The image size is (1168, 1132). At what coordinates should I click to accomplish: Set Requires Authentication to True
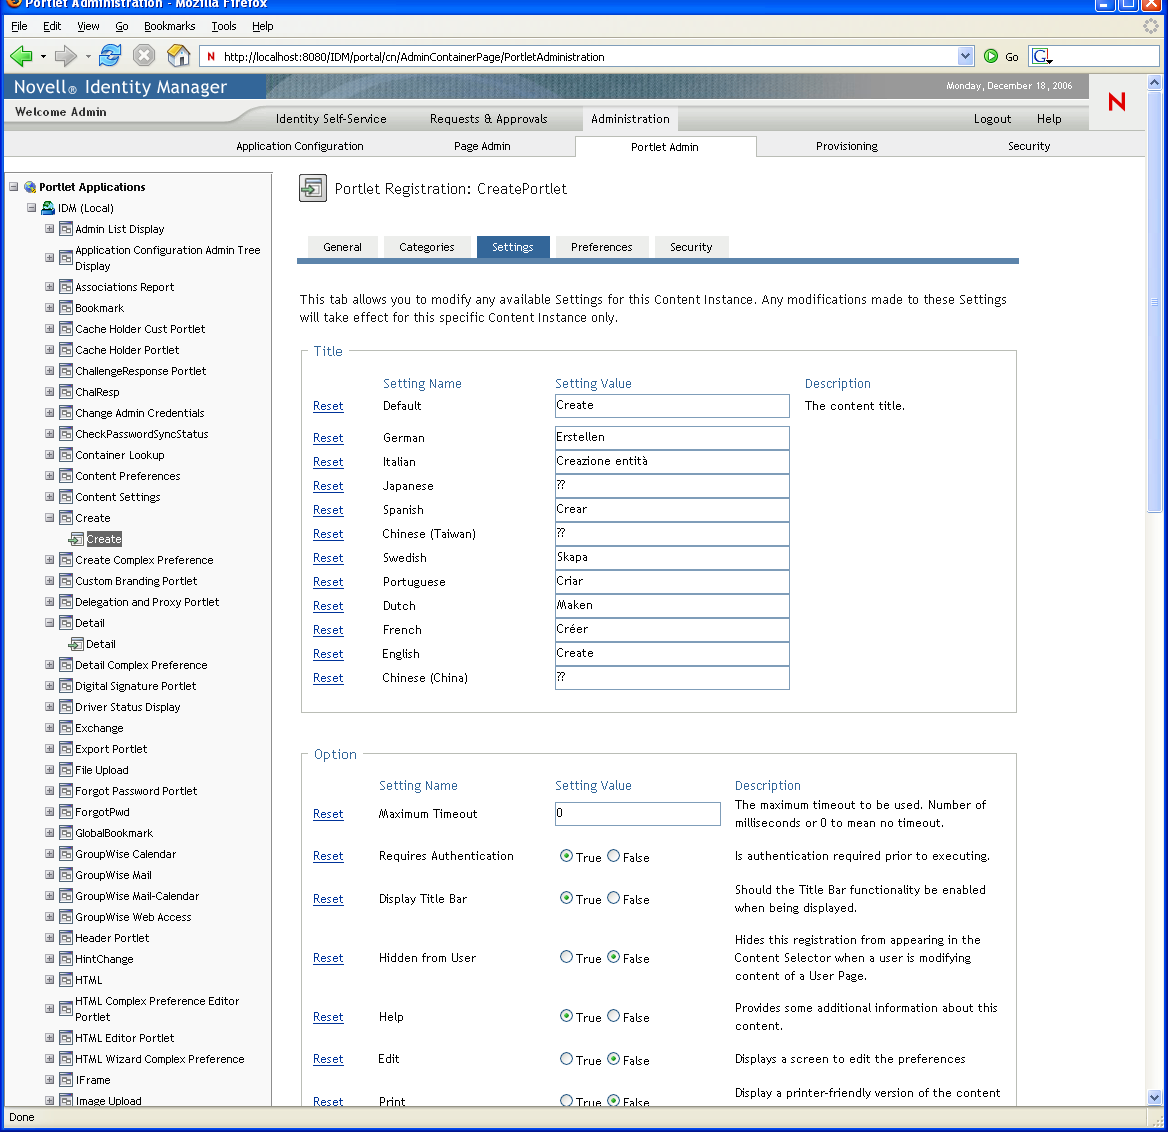click(x=566, y=856)
